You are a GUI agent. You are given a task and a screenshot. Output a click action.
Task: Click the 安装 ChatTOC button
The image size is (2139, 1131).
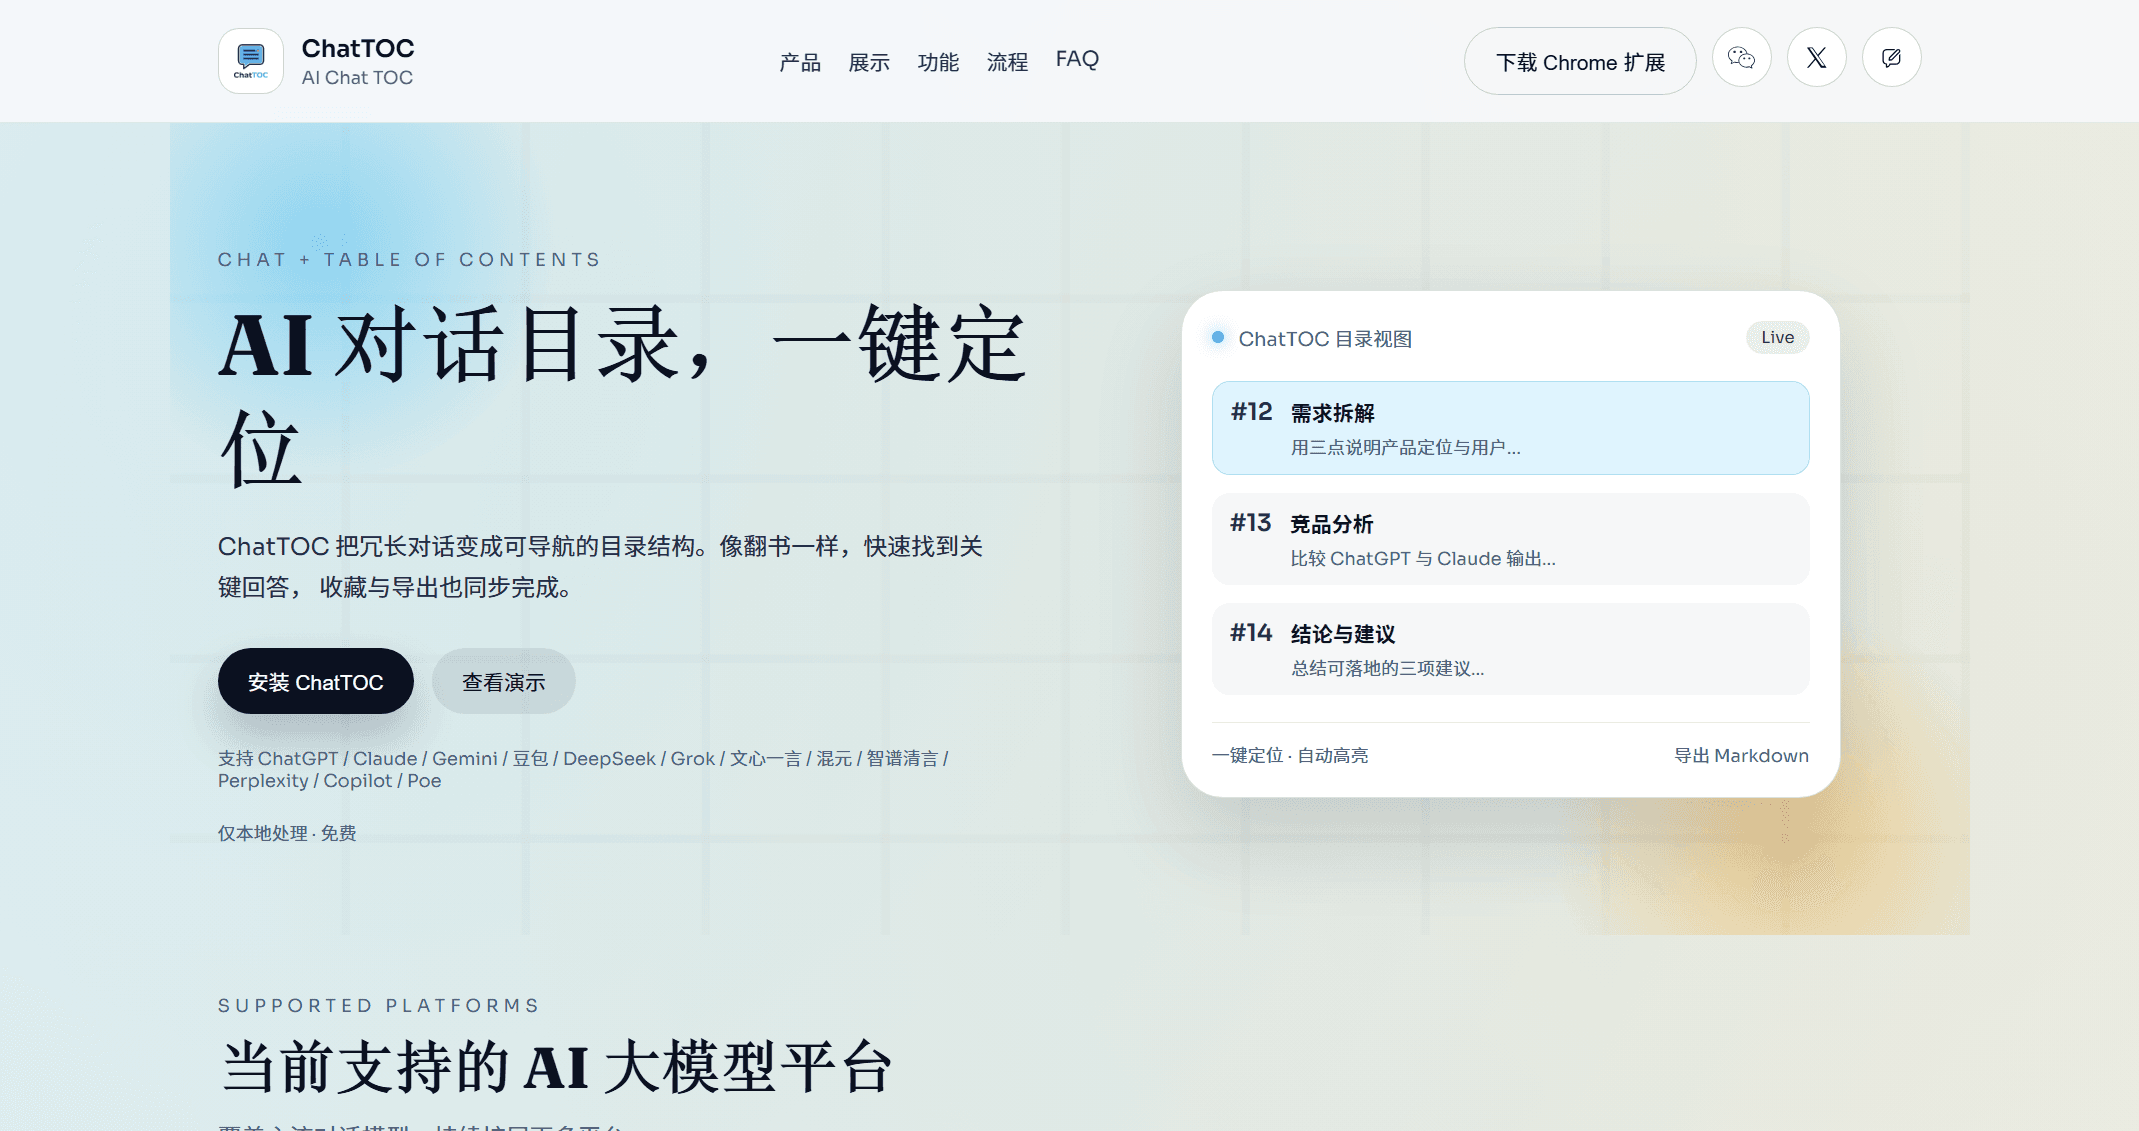click(x=315, y=681)
